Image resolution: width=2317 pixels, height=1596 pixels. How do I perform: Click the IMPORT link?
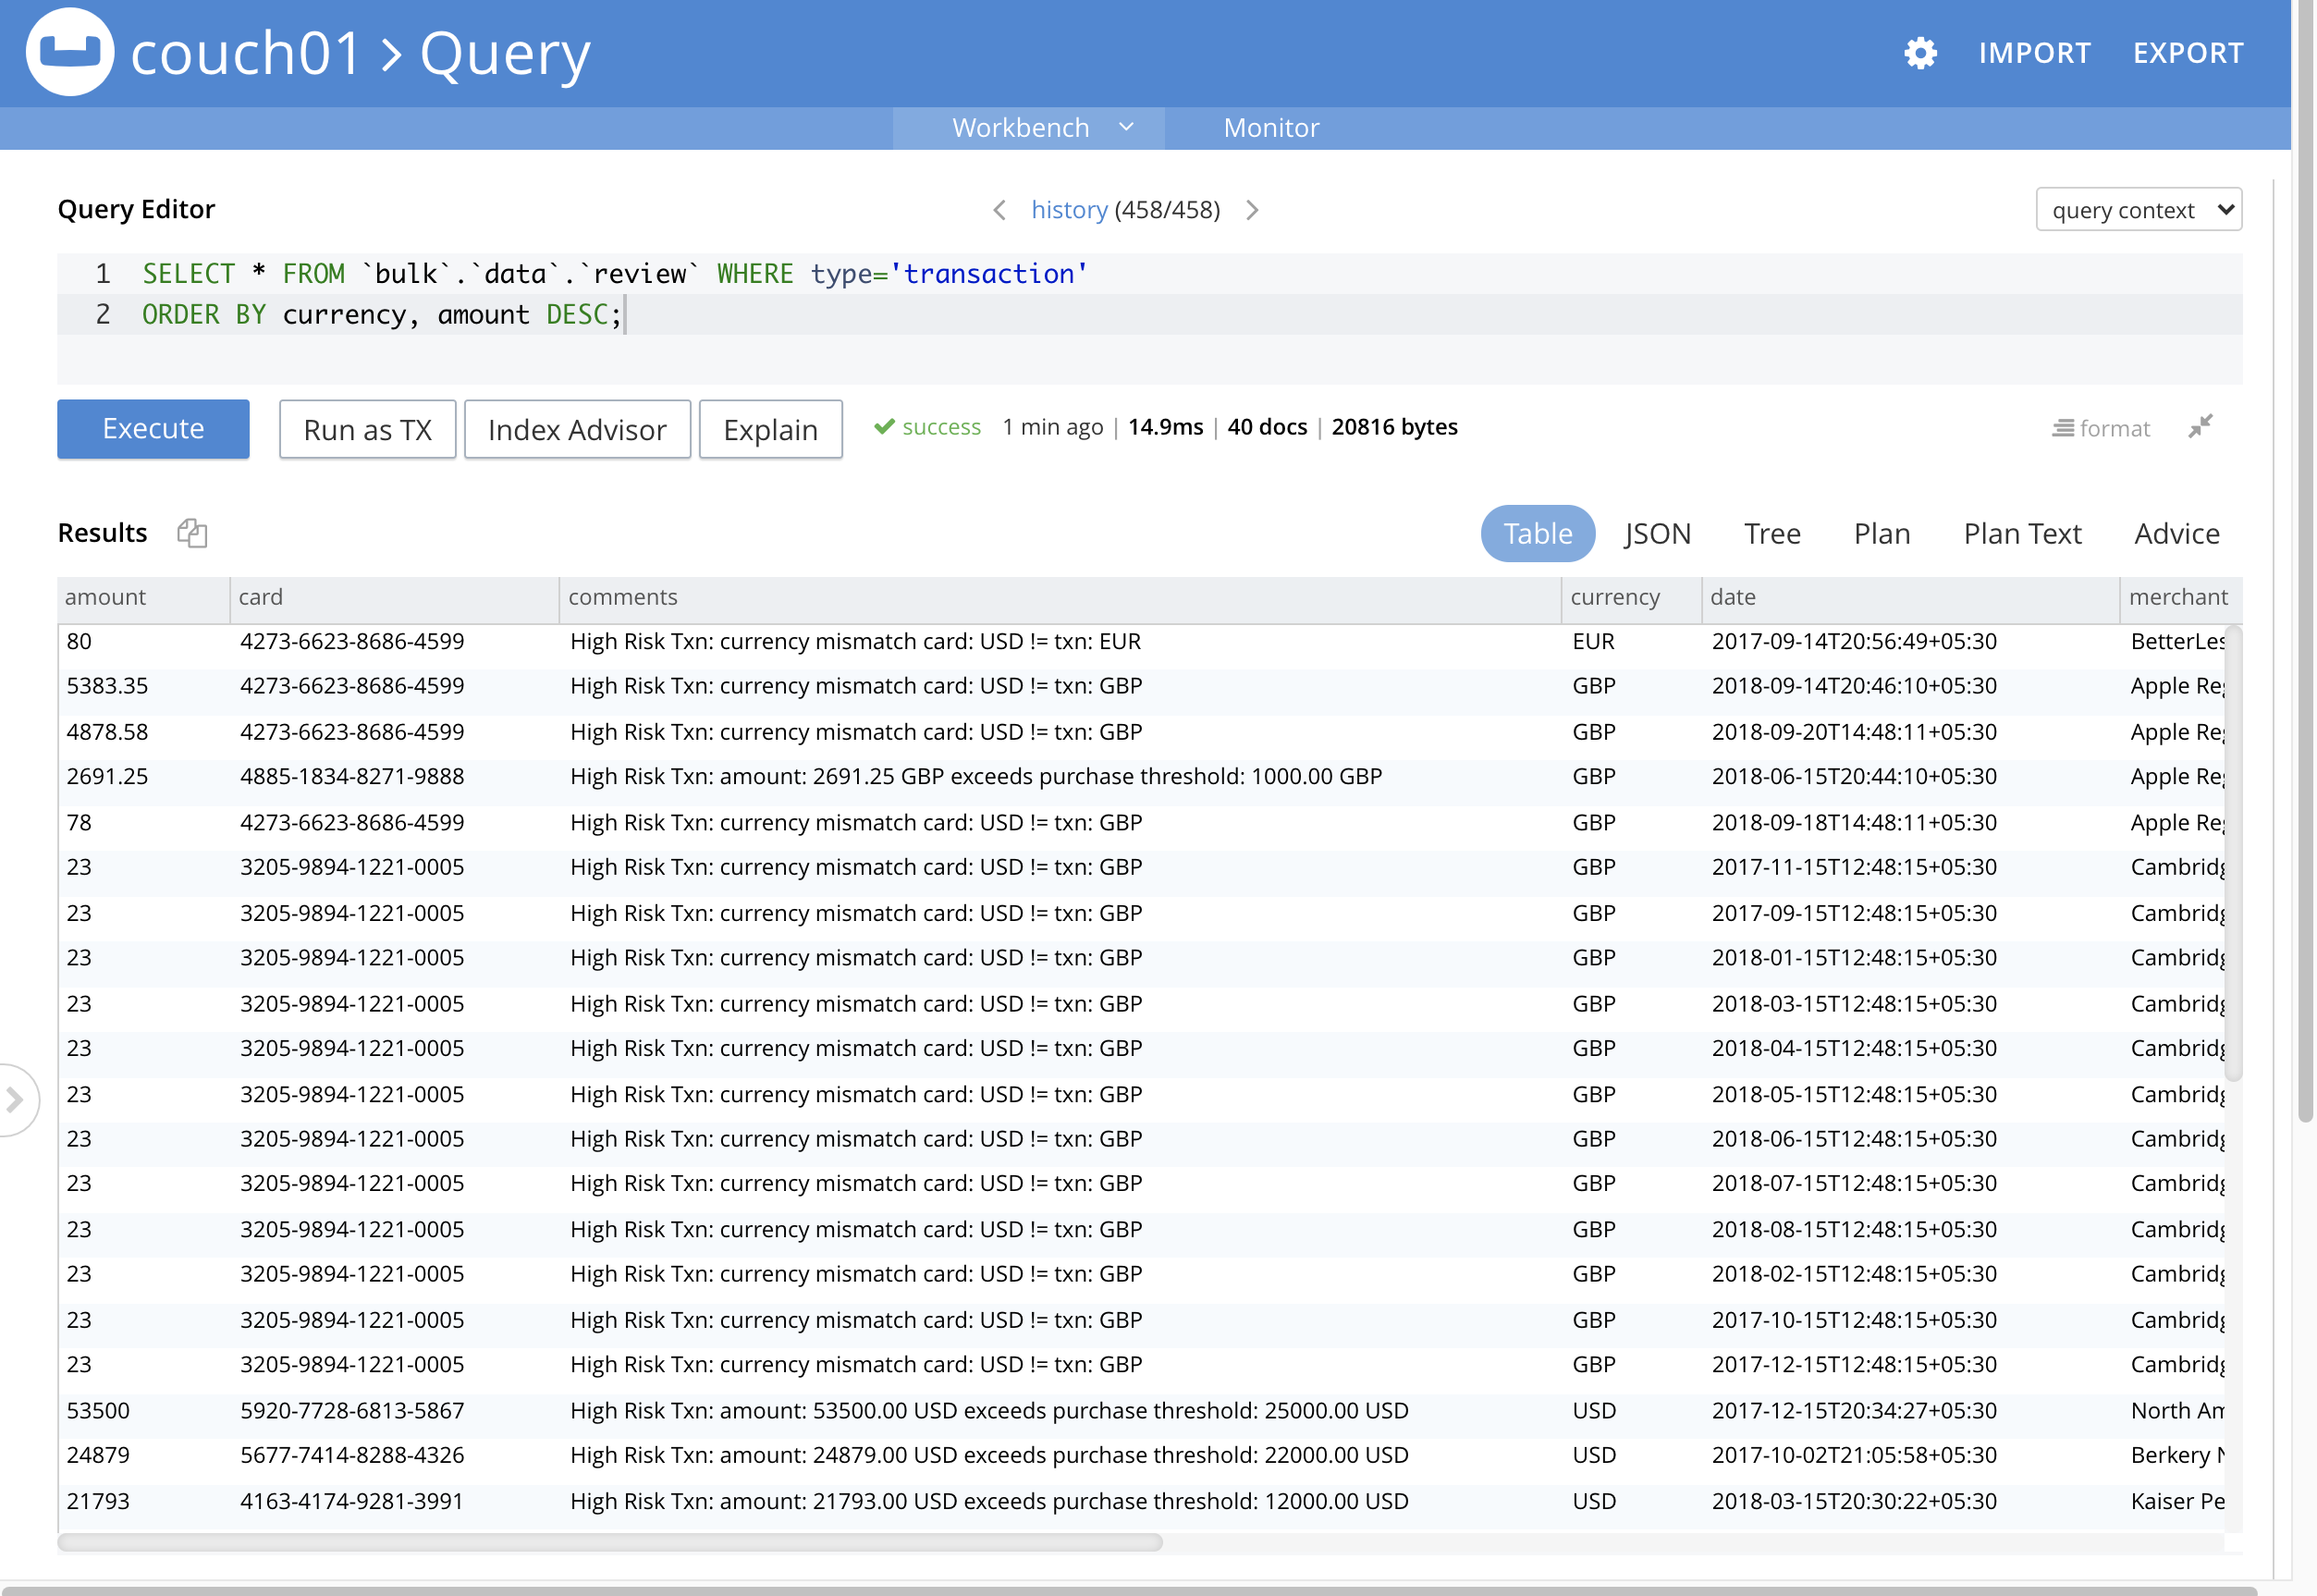click(x=2034, y=53)
